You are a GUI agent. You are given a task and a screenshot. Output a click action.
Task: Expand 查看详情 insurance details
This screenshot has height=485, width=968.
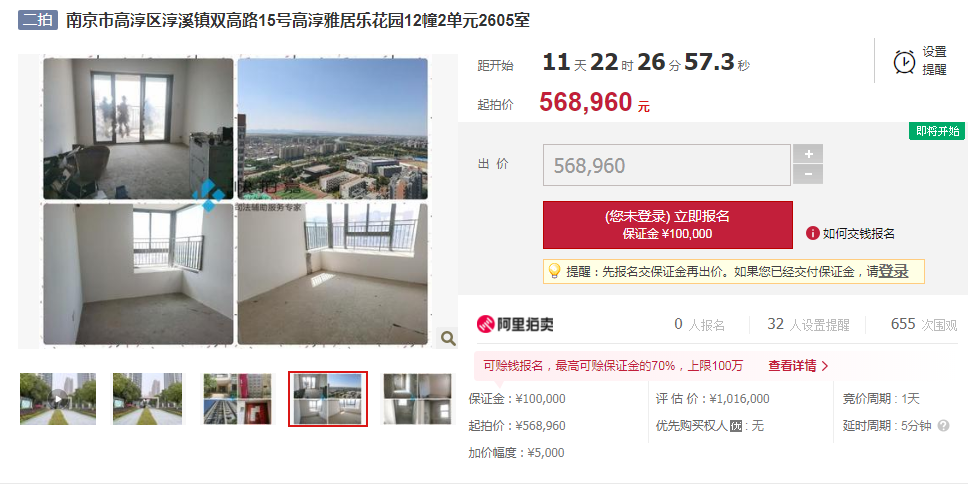pyautogui.click(x=798, y=366)
